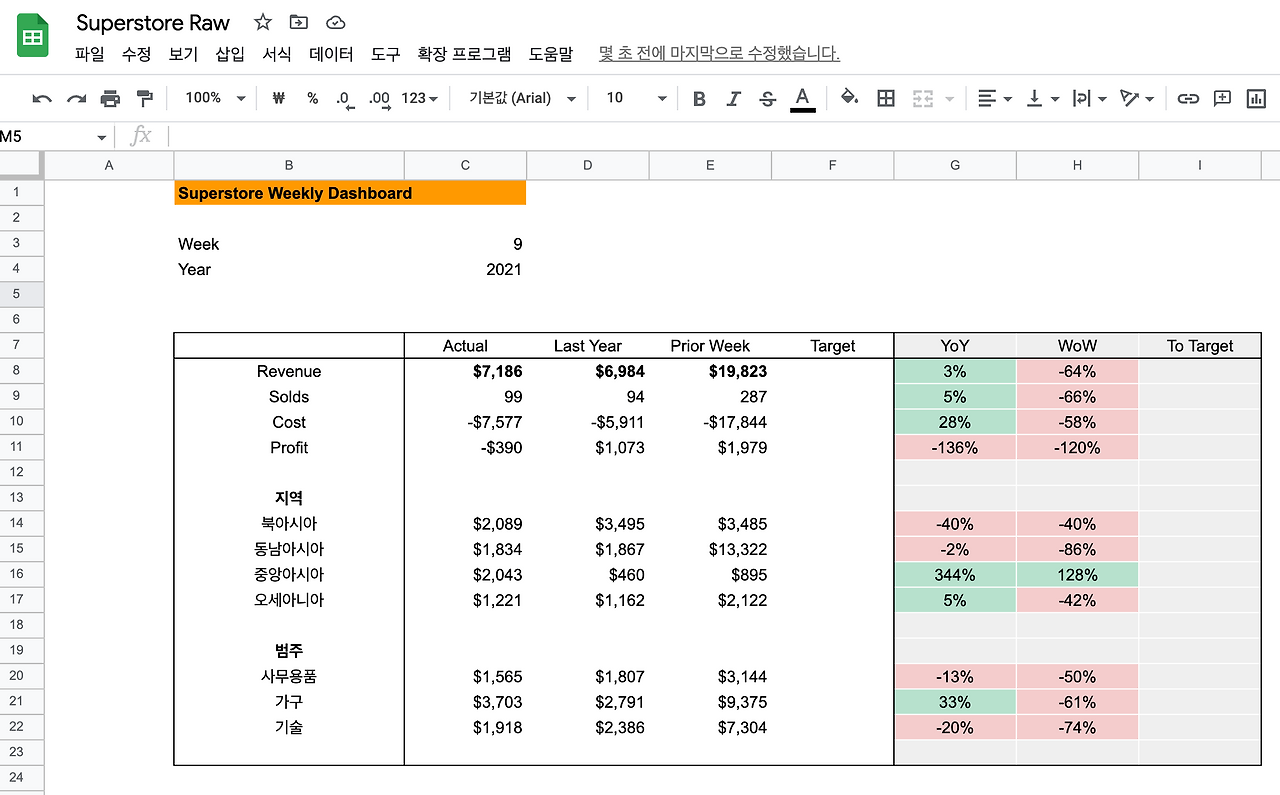
Task: Select the 중앙아시아 YoY cell 344%
Action: [x=955, y=575]
